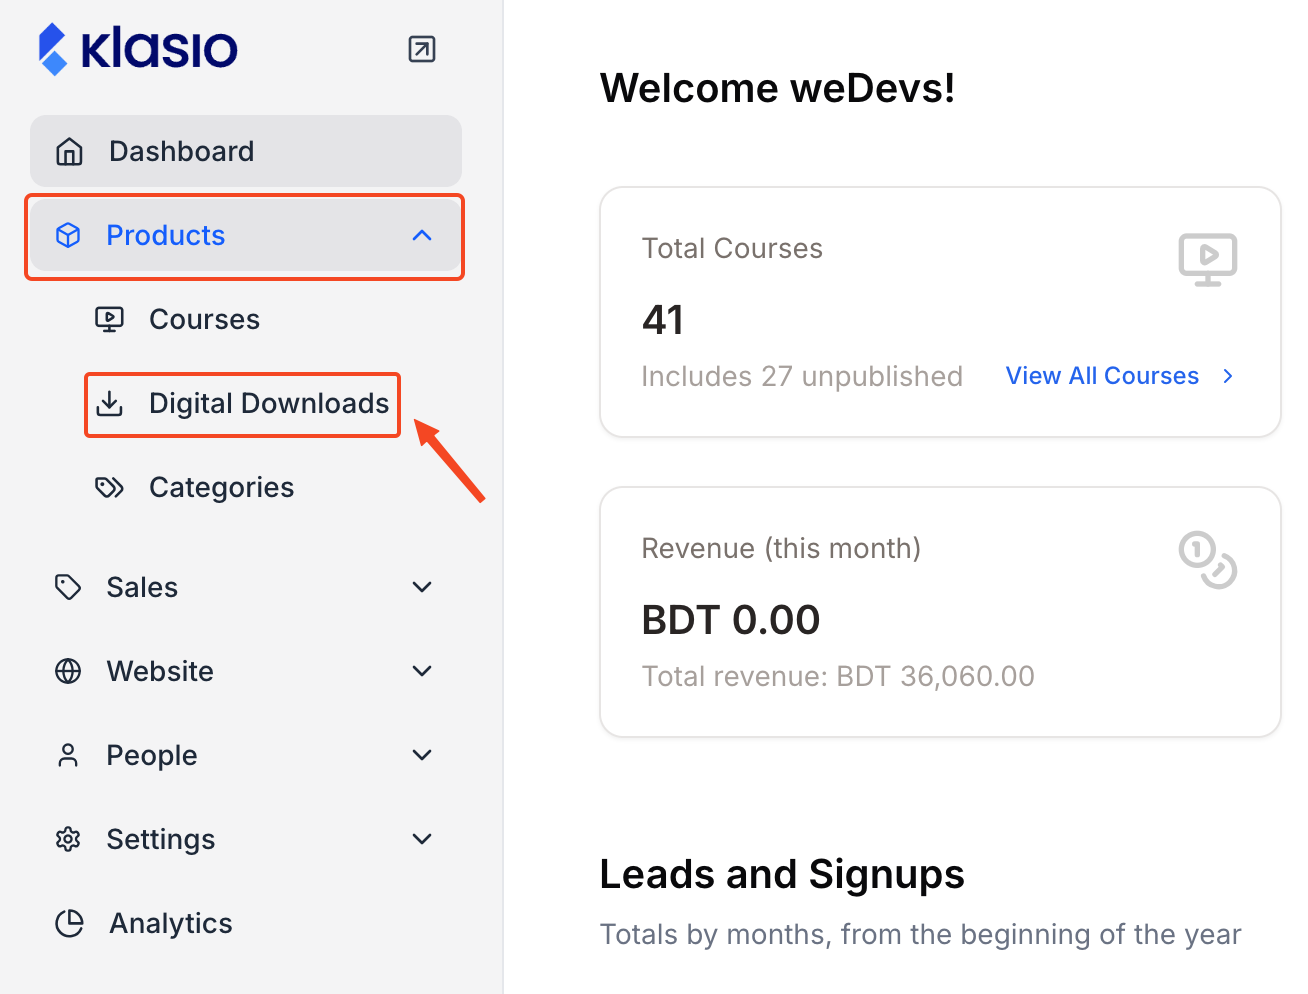This screenshot has width=1308, height=994.
Task: Click the Settings gear icon
Action: [x=68, y=839]
